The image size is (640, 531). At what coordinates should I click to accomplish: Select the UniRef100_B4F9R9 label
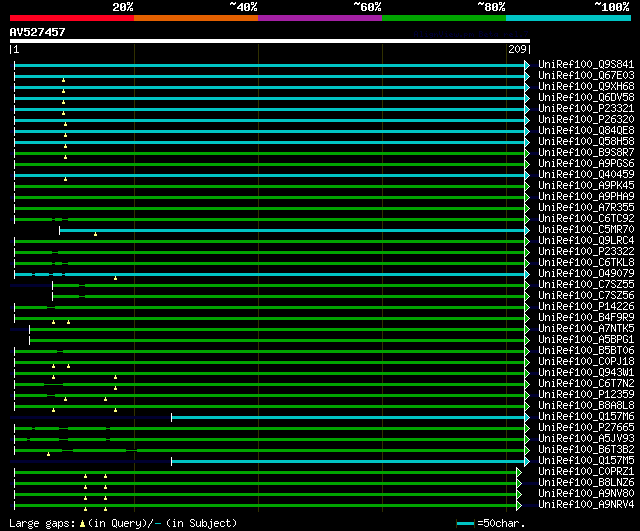[x=586, y=318]
